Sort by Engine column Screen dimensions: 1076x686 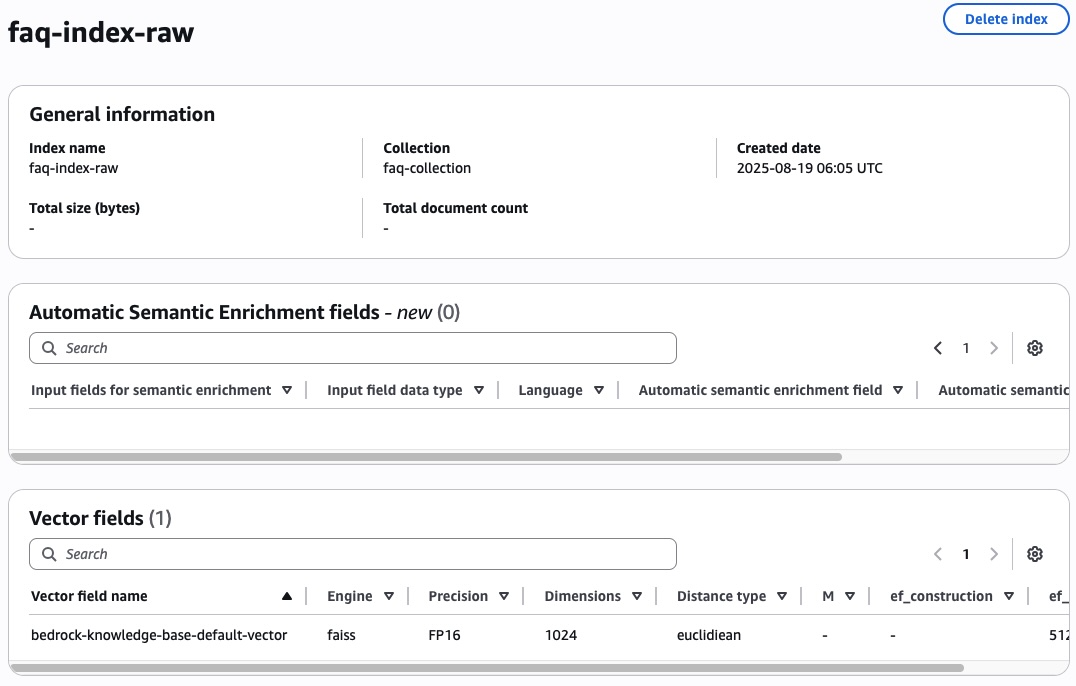coord(389,596)
